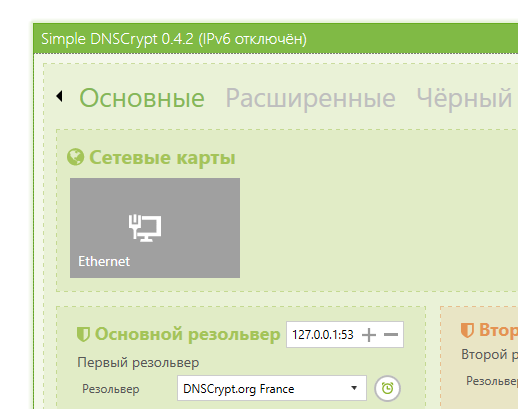518x409 pixels.
Task: Click the back arrow left of the tabs
Action: coord(59,96)
